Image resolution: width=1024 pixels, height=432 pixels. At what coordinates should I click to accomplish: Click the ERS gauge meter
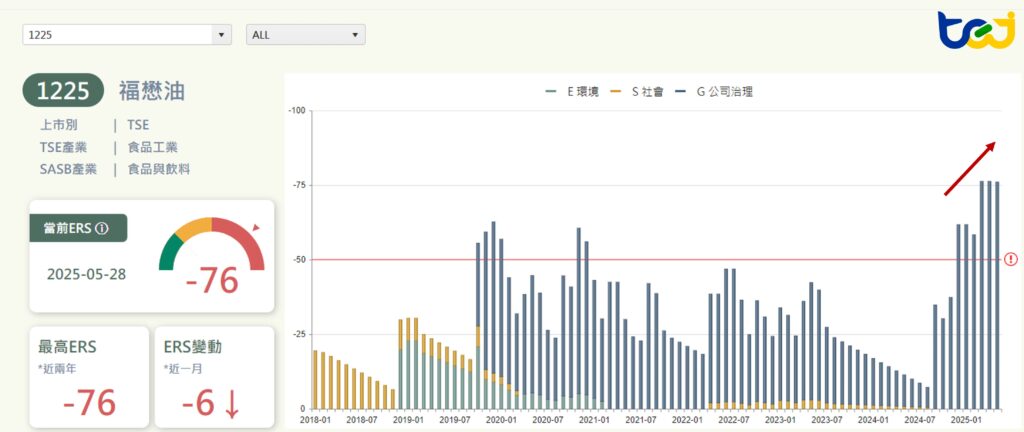click(212, 243)
